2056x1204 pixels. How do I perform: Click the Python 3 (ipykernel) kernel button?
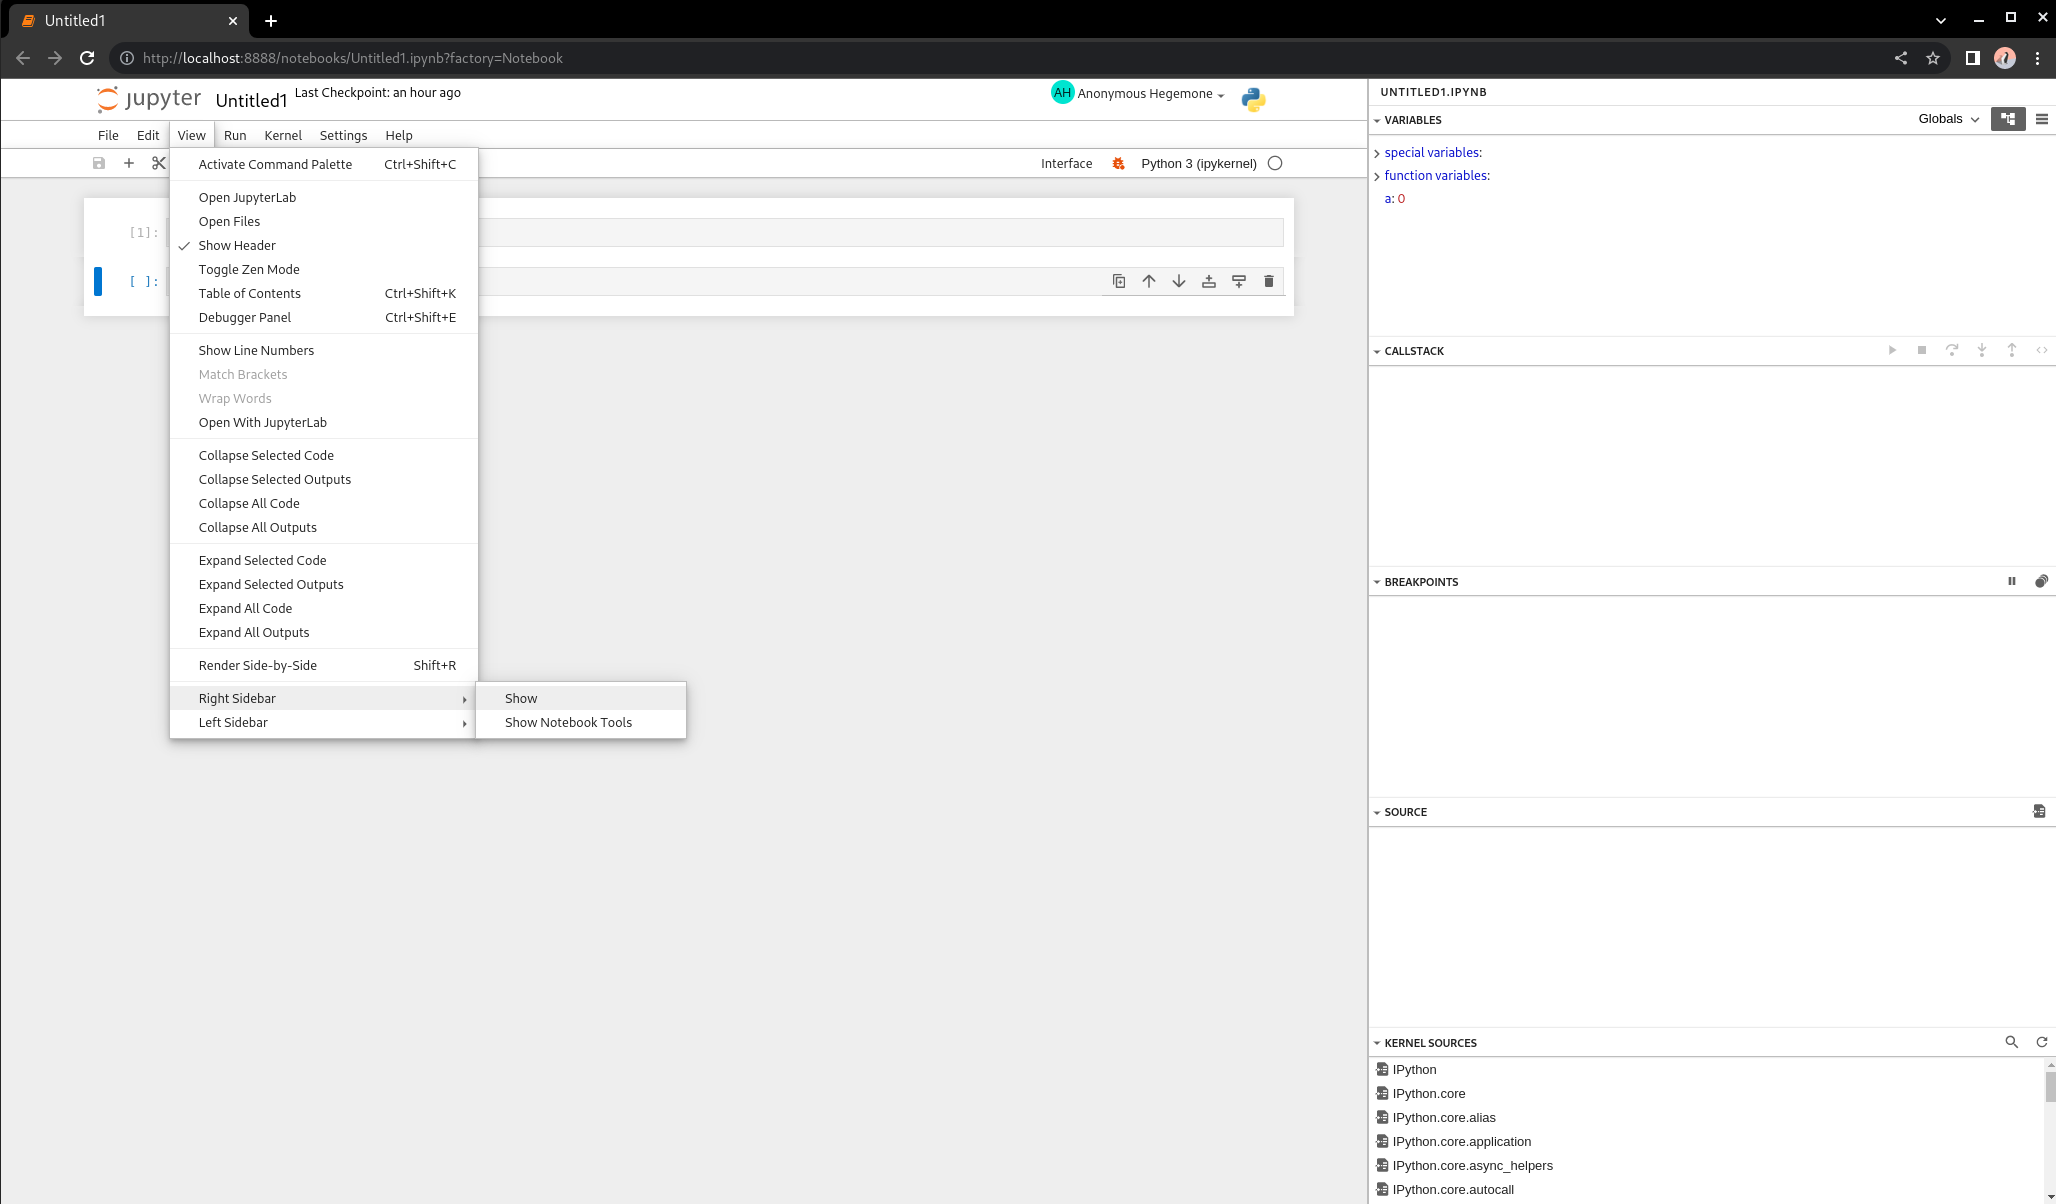[1198, 164]
